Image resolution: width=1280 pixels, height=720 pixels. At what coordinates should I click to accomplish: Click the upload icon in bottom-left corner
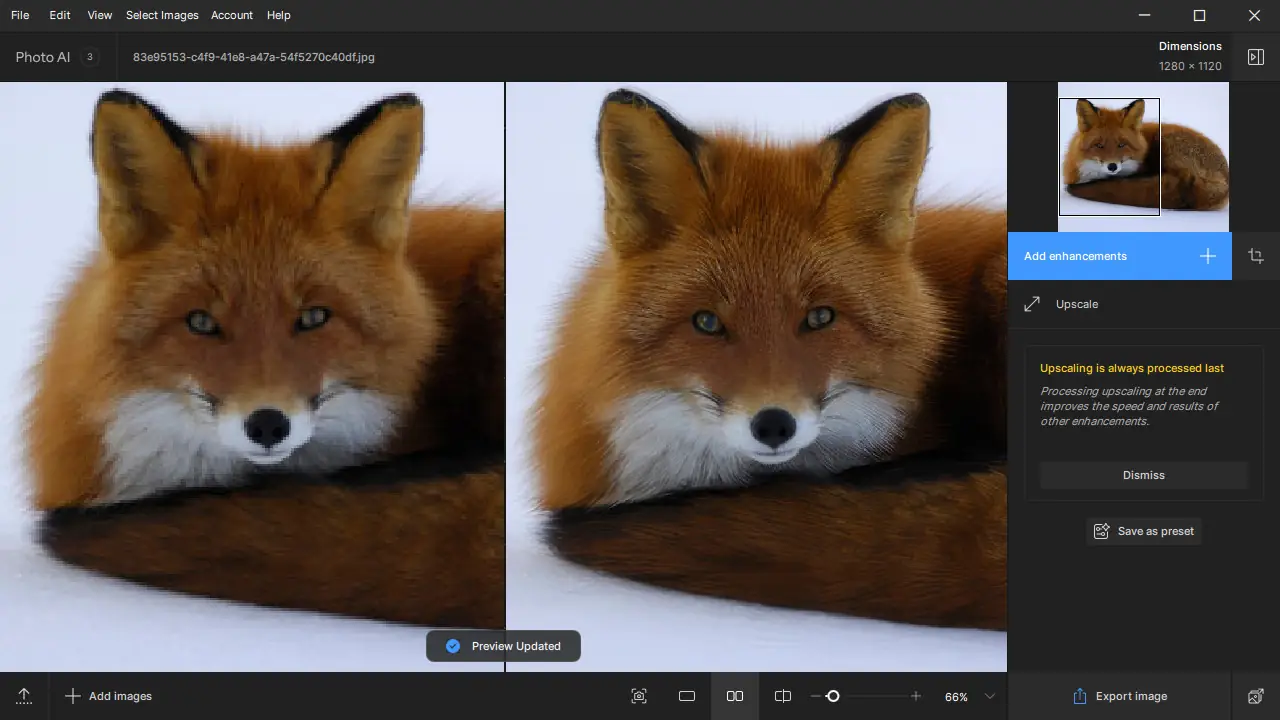24,696
